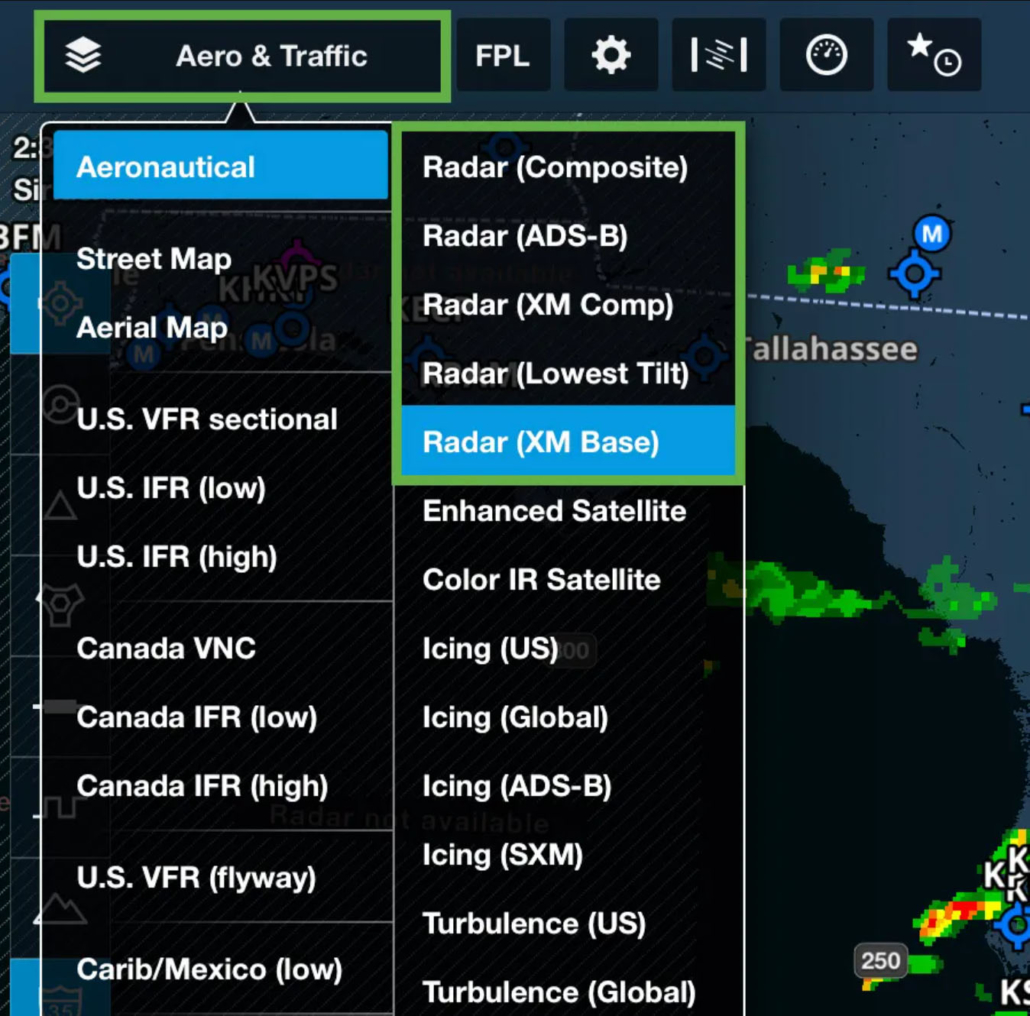Open the FPL flight plan button
The width and height of the screenshot is (1030, 1016).
click(503, 55)
